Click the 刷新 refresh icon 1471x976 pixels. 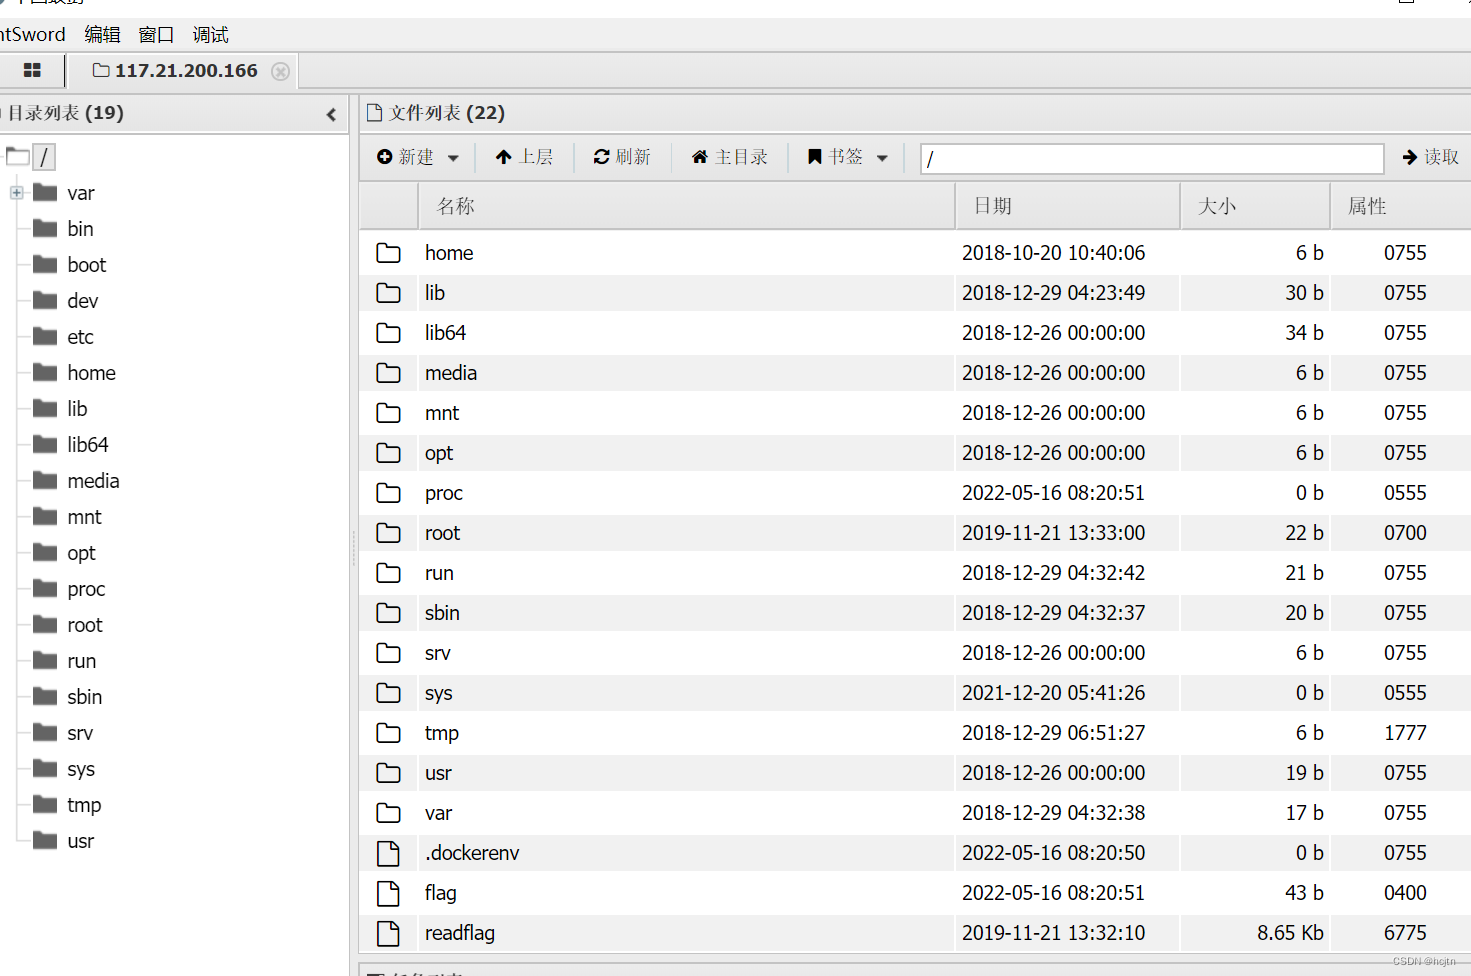pos(601,156)
